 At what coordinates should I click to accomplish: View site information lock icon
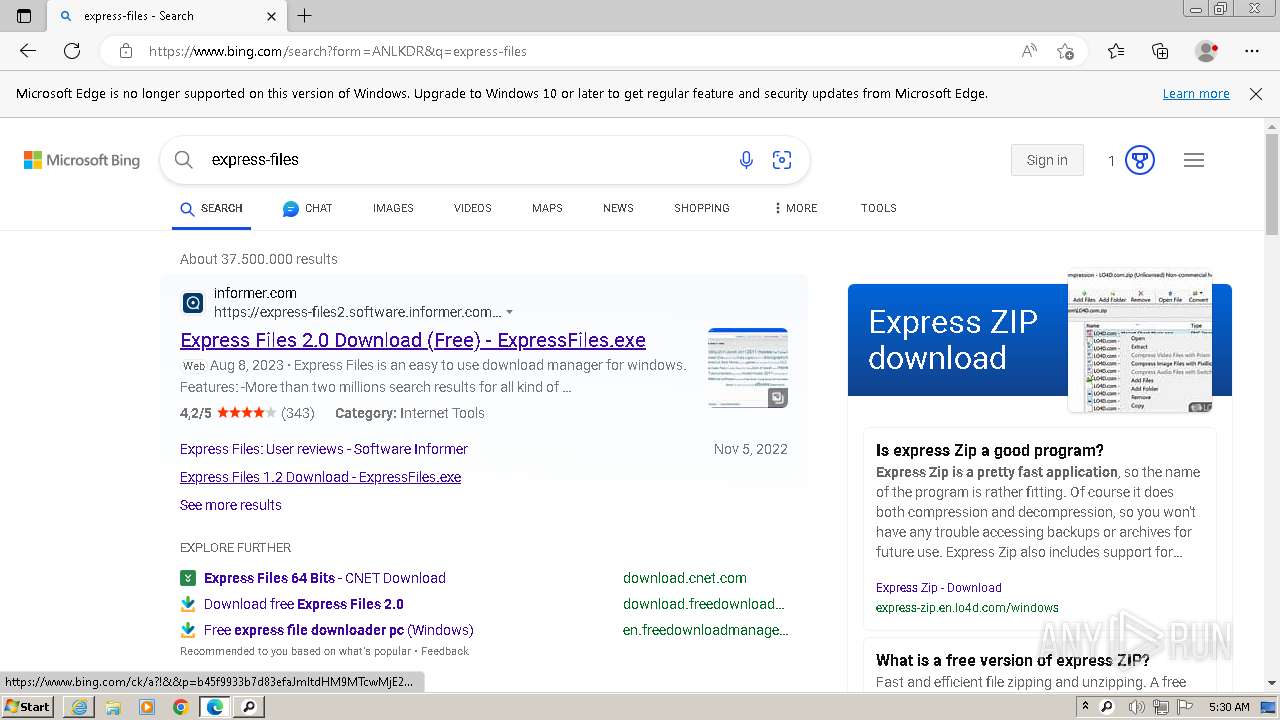[126, 51]
